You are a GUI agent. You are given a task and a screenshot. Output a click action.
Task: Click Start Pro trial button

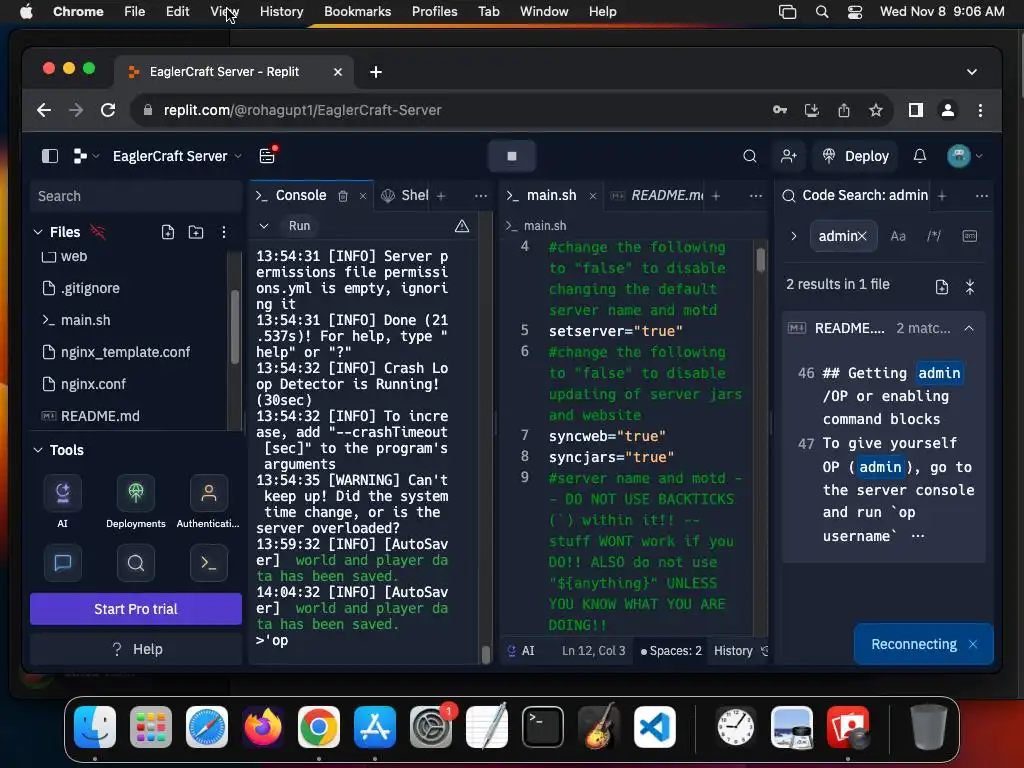click(x=136, y=609)
